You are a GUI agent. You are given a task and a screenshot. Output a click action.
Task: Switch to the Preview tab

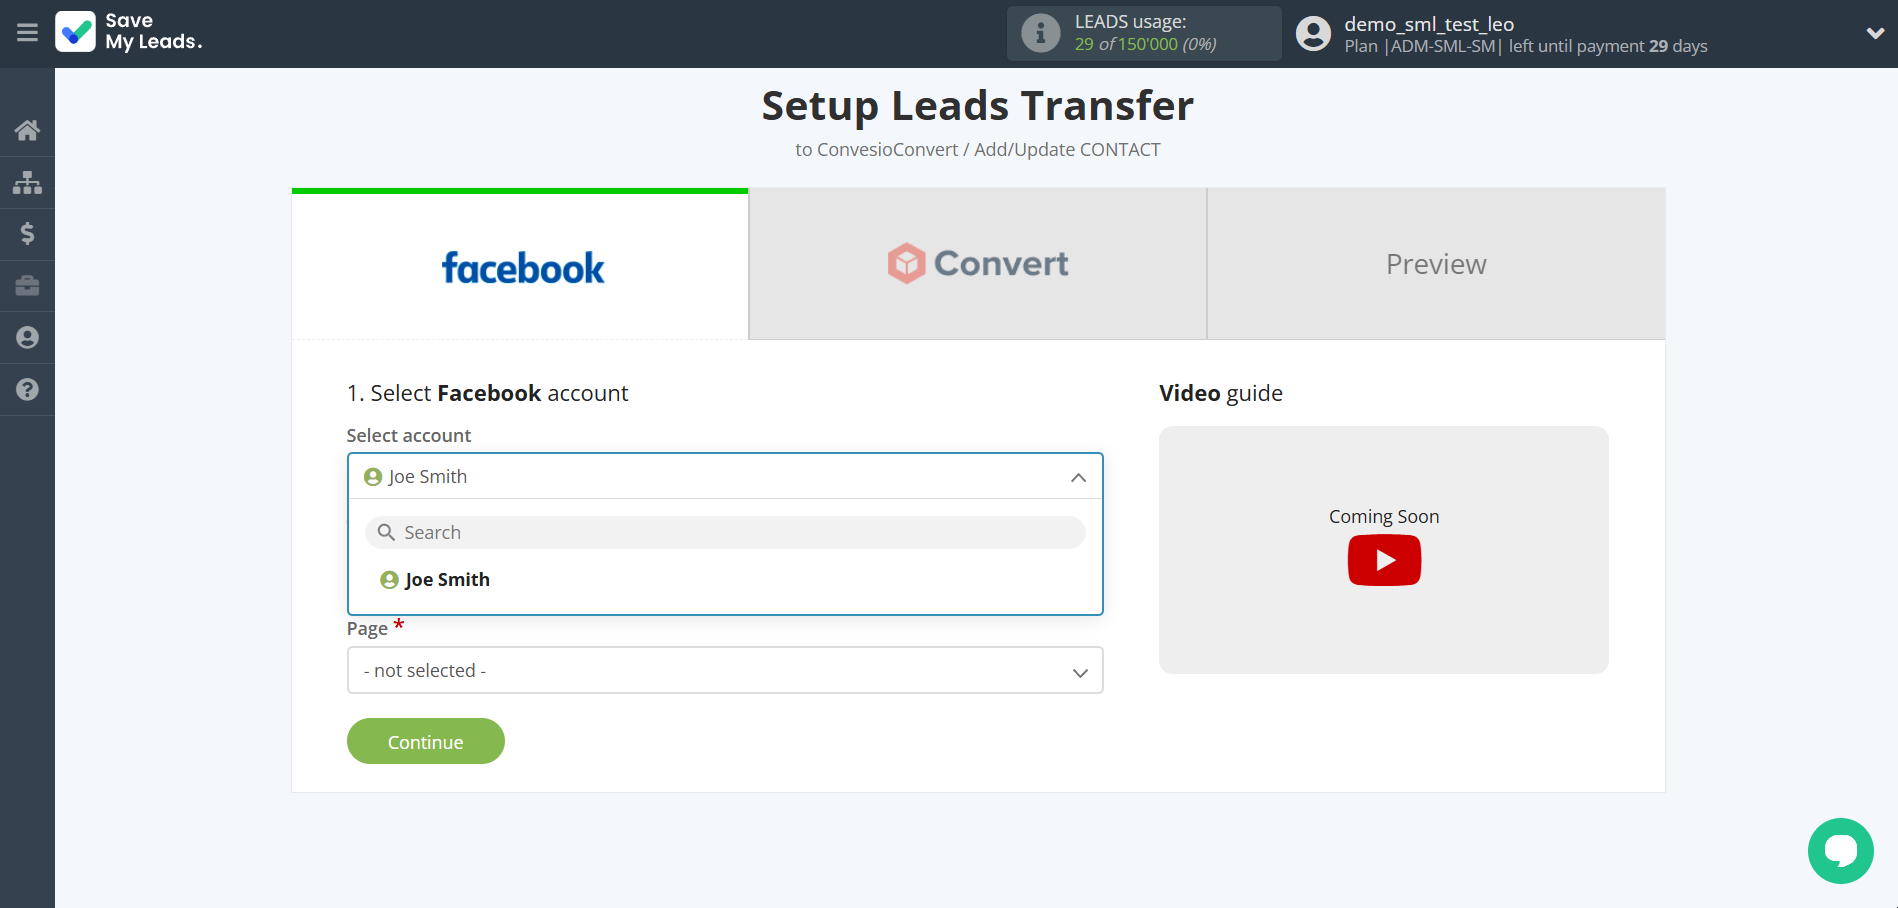[1436, 264]
